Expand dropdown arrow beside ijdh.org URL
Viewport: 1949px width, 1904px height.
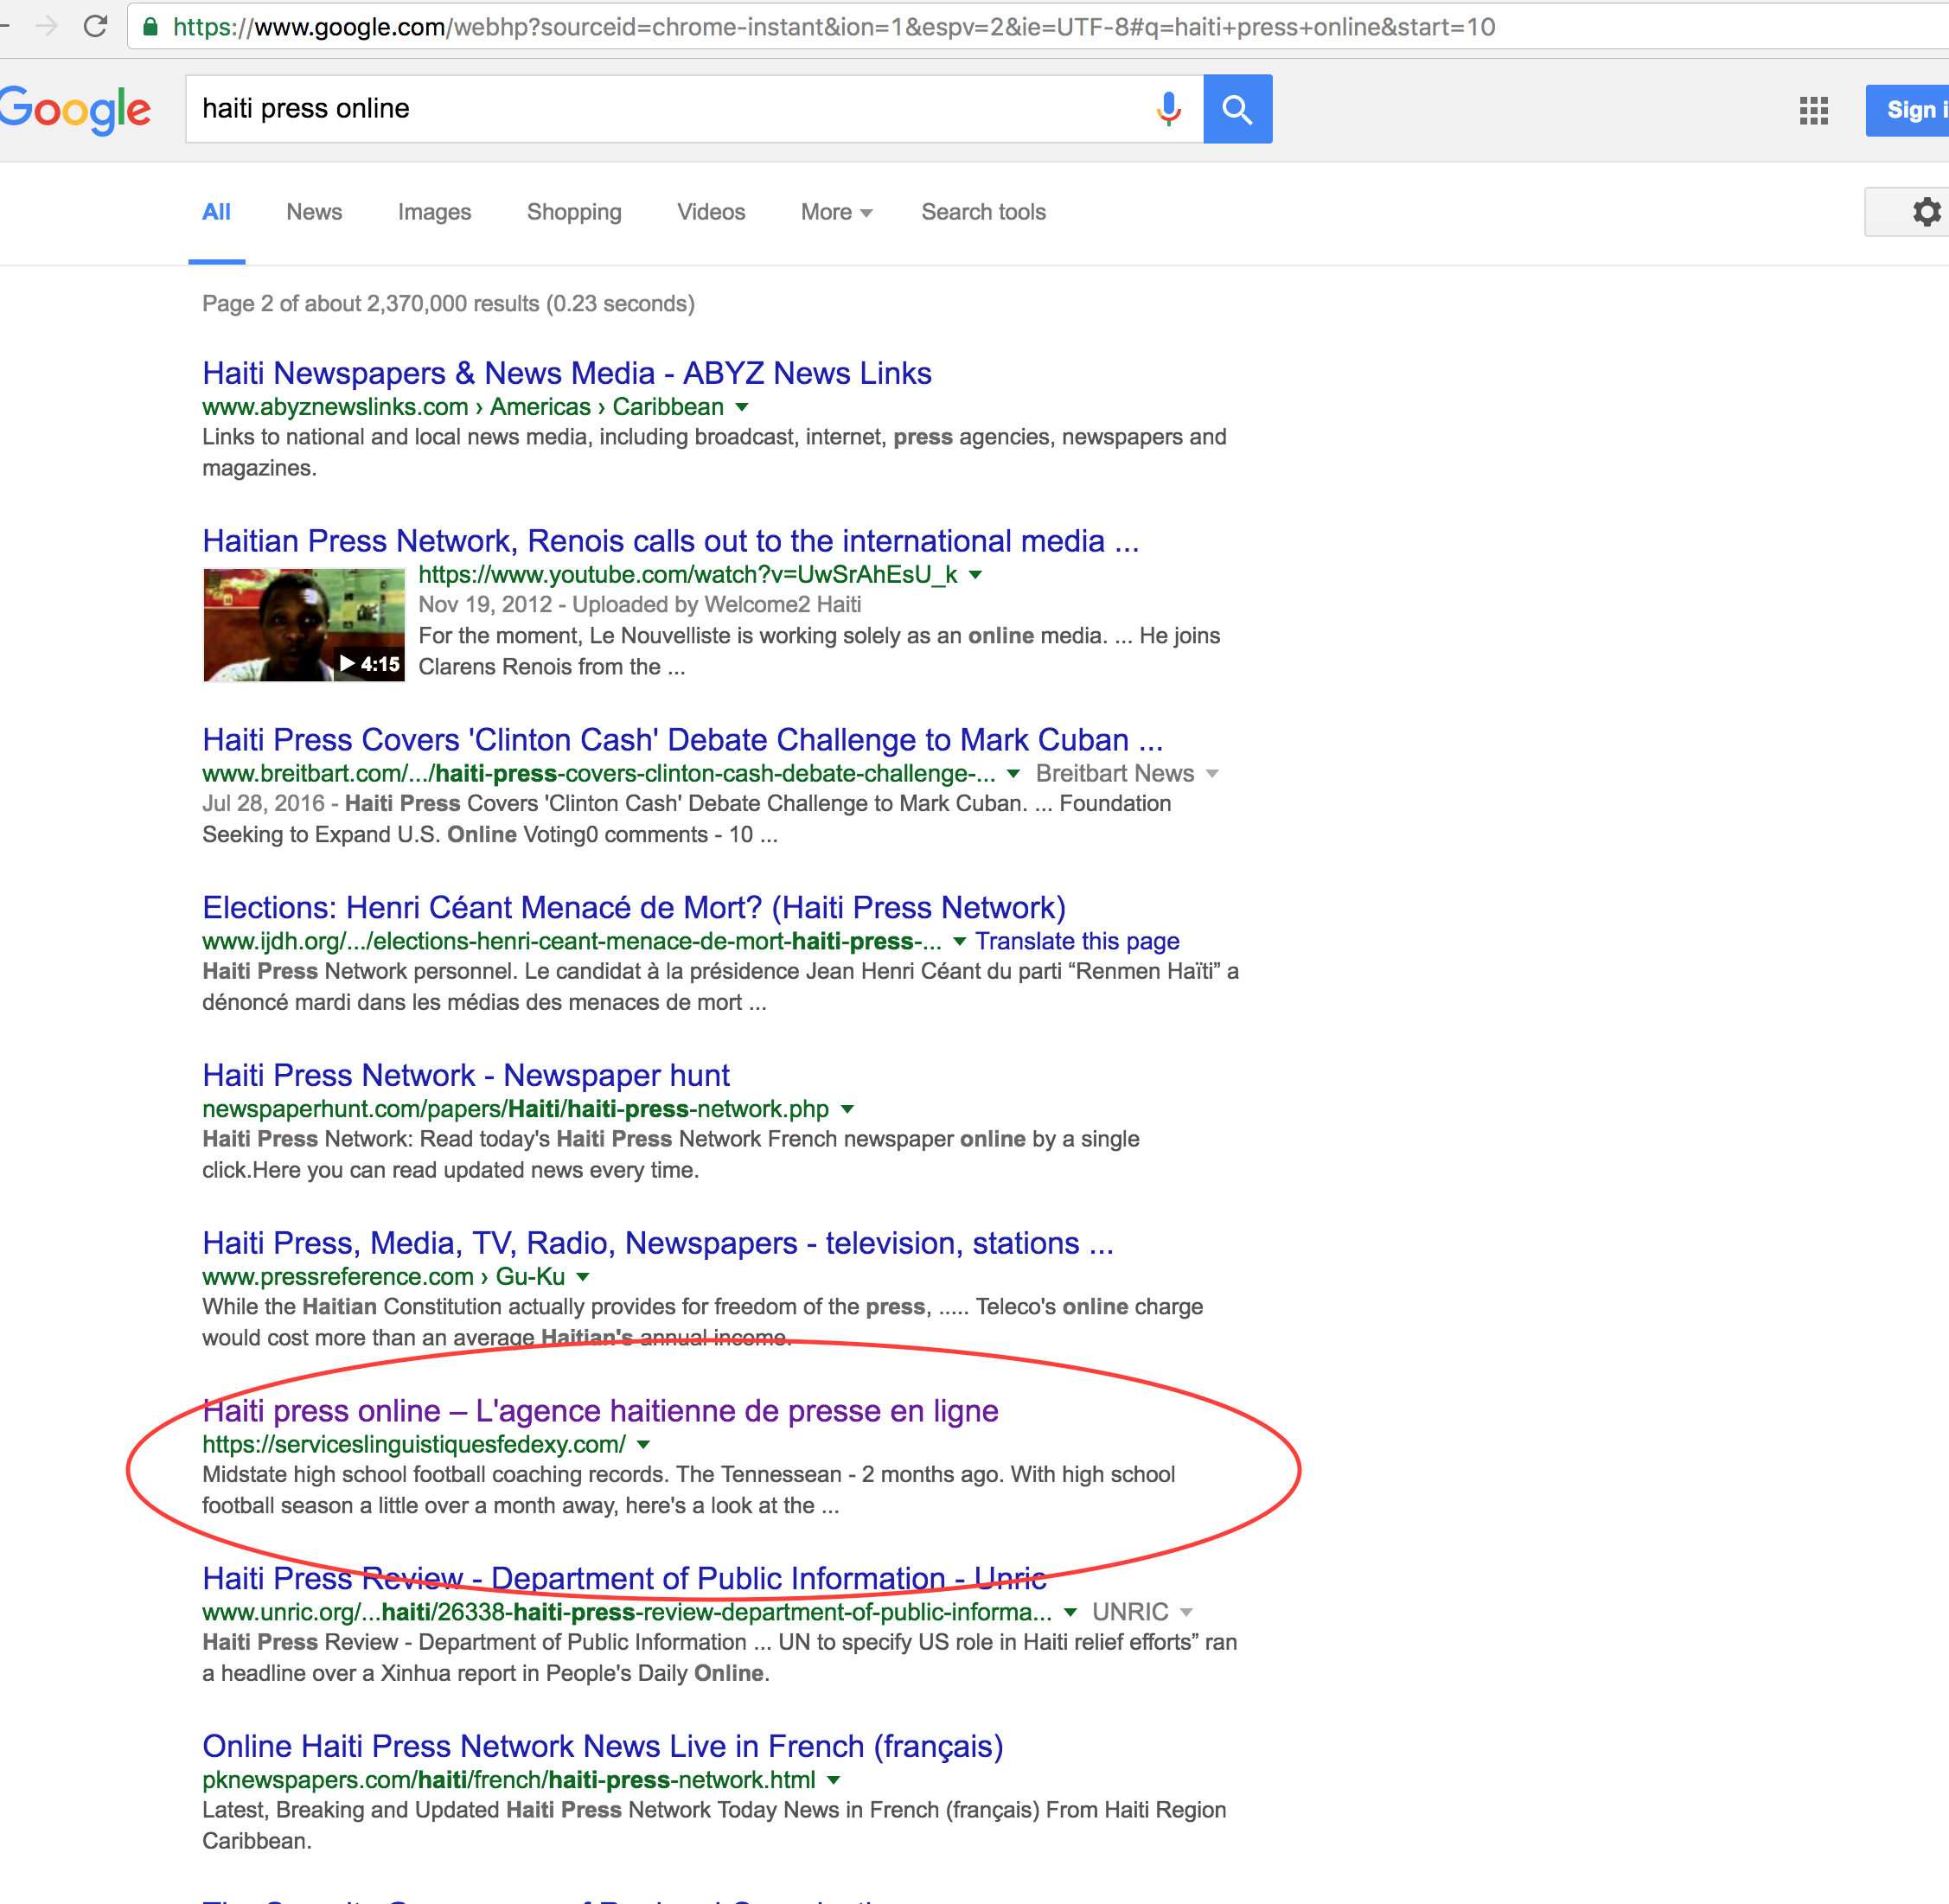959,942
